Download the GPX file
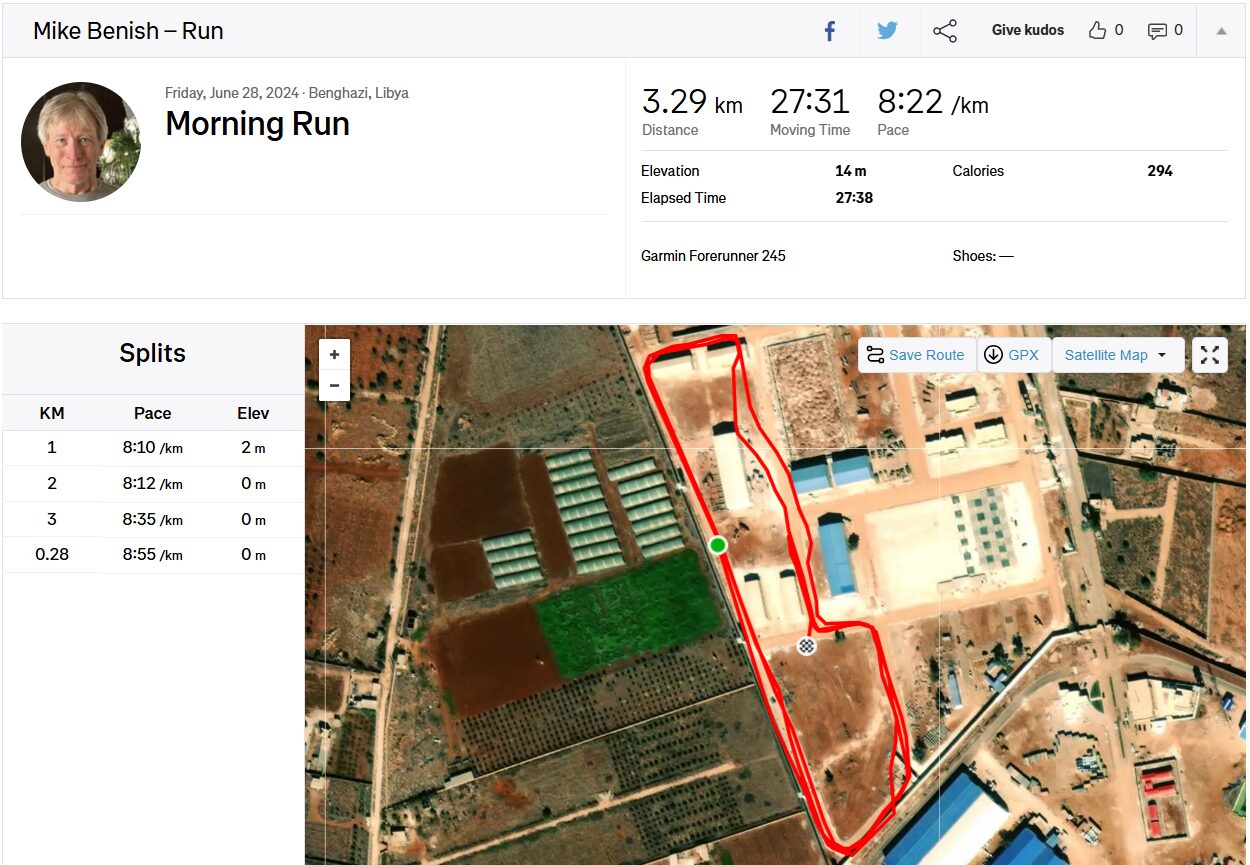The width and height of the screenshot is (1250, 865). [1013, 355]
